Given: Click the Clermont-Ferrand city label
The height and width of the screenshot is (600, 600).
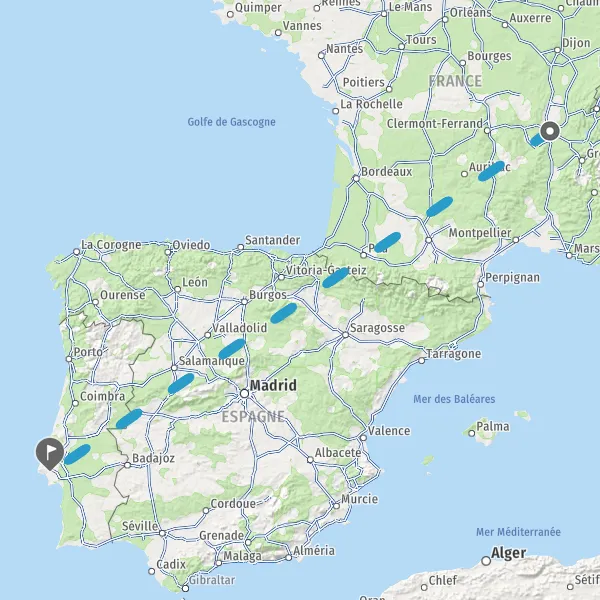Looking at the screenshot, I should click(435, 124).
